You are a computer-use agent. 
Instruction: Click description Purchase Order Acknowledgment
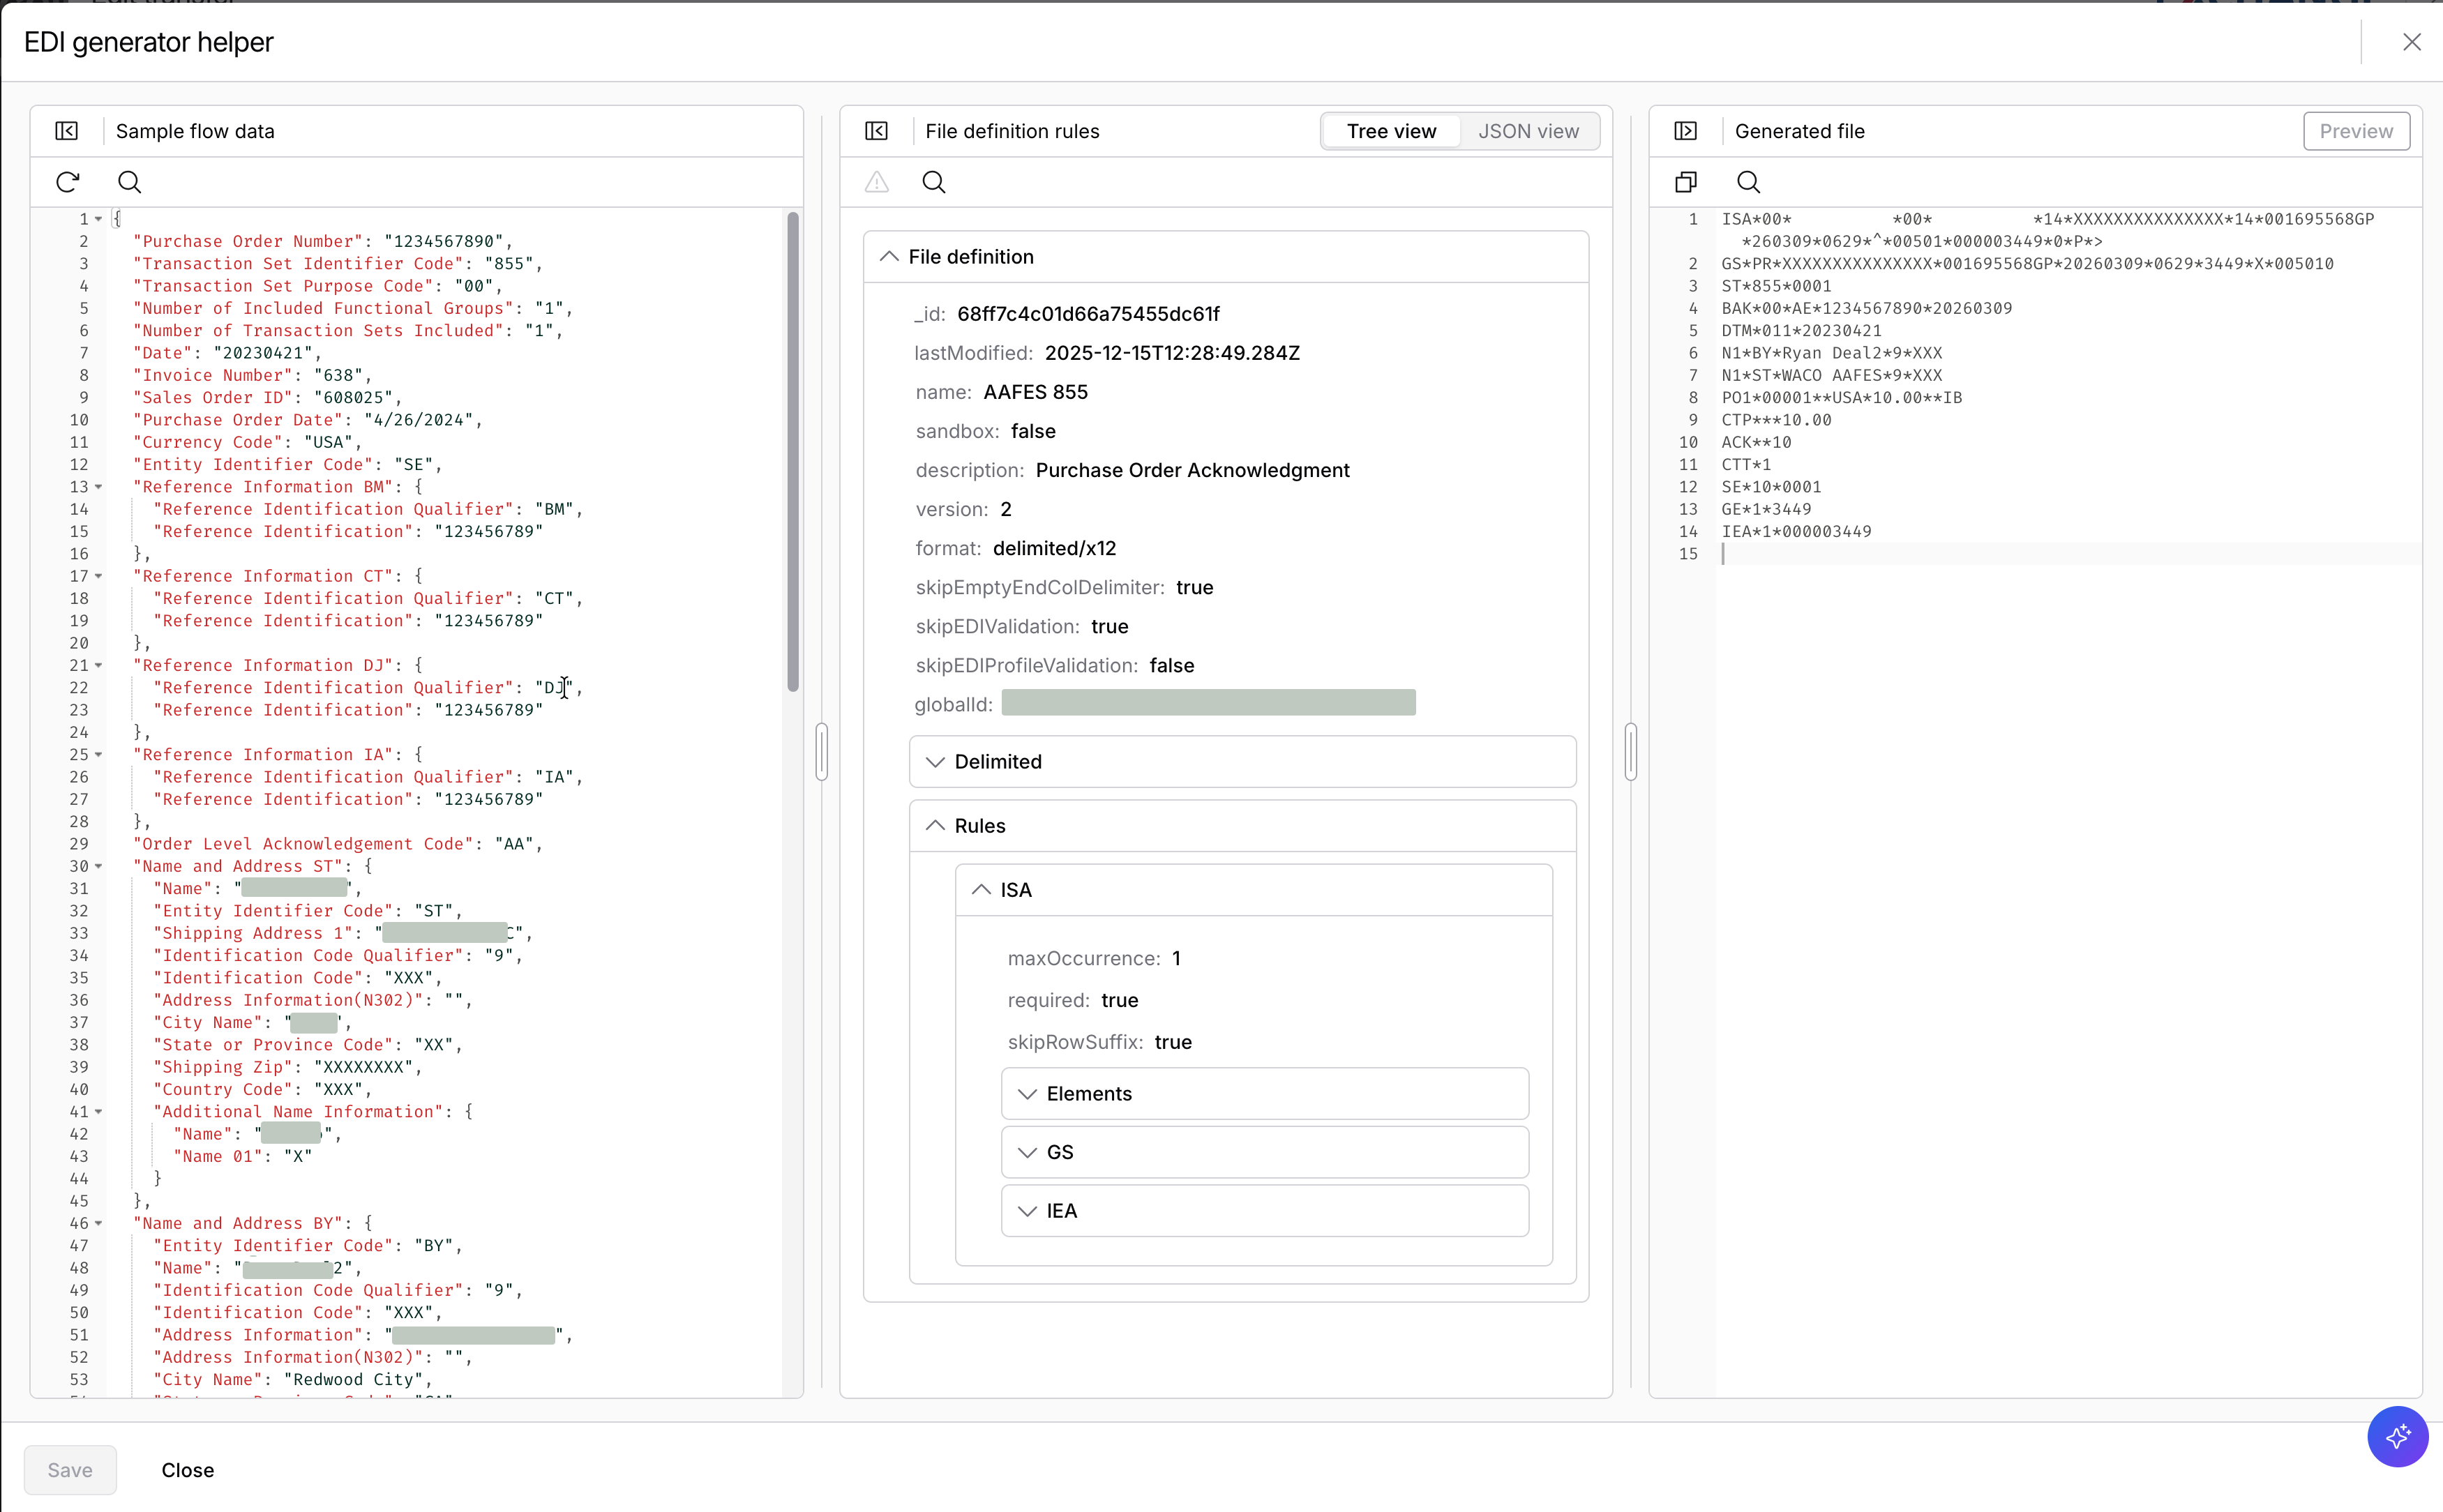(x=1192, y=470)
